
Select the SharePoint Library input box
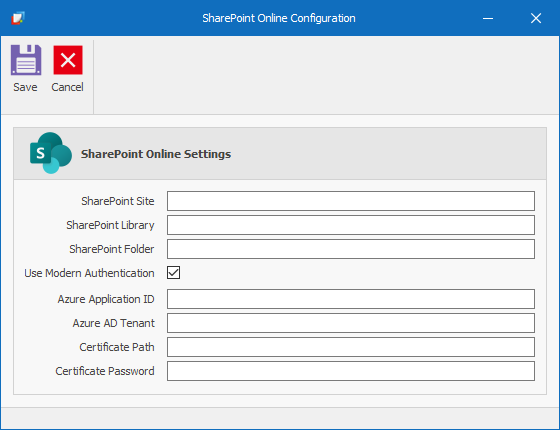coord(351,225)
